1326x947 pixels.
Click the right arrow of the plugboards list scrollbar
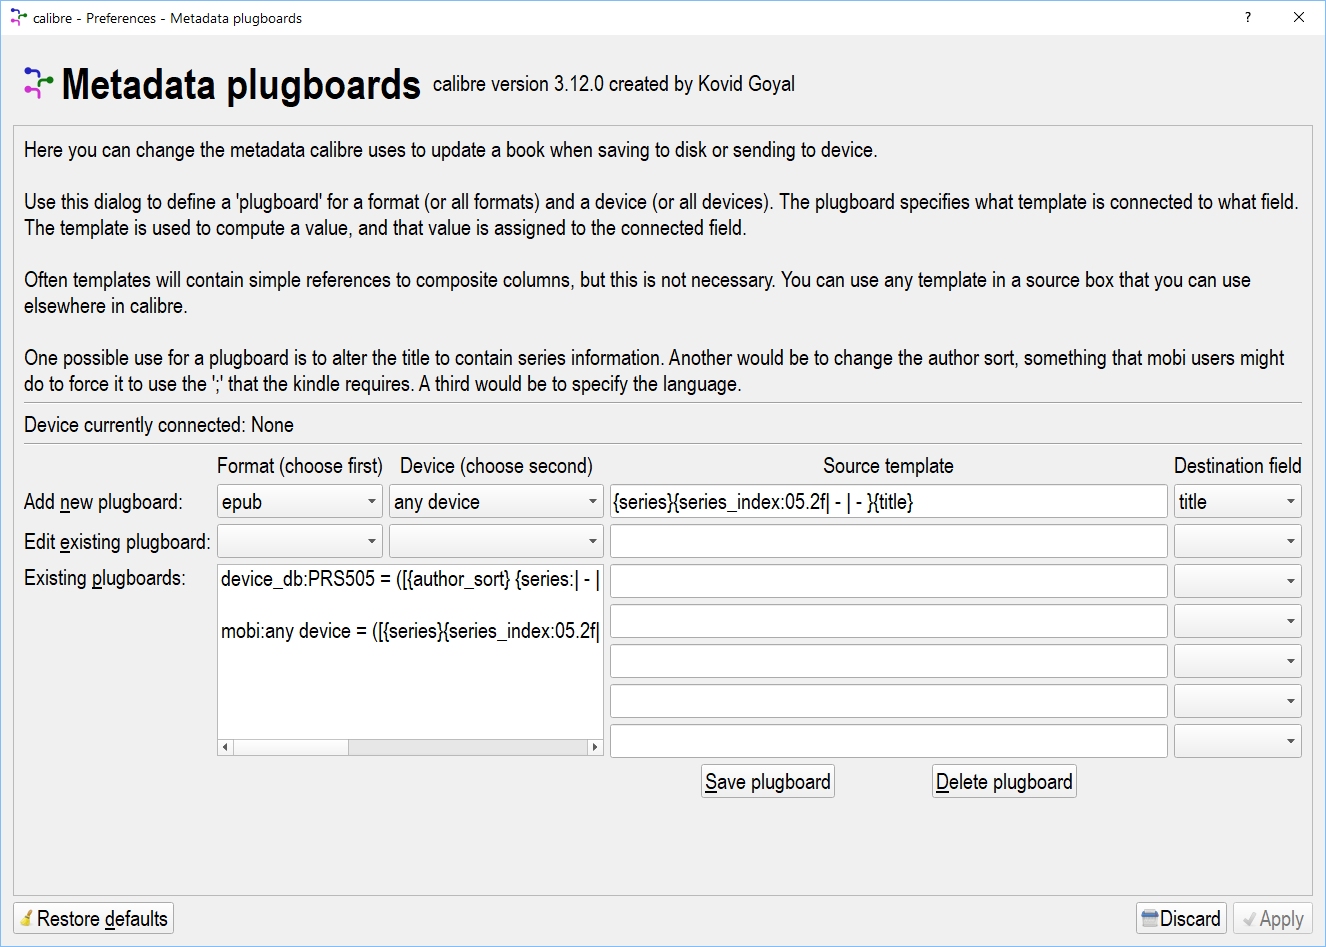click(x=595, y=747)
